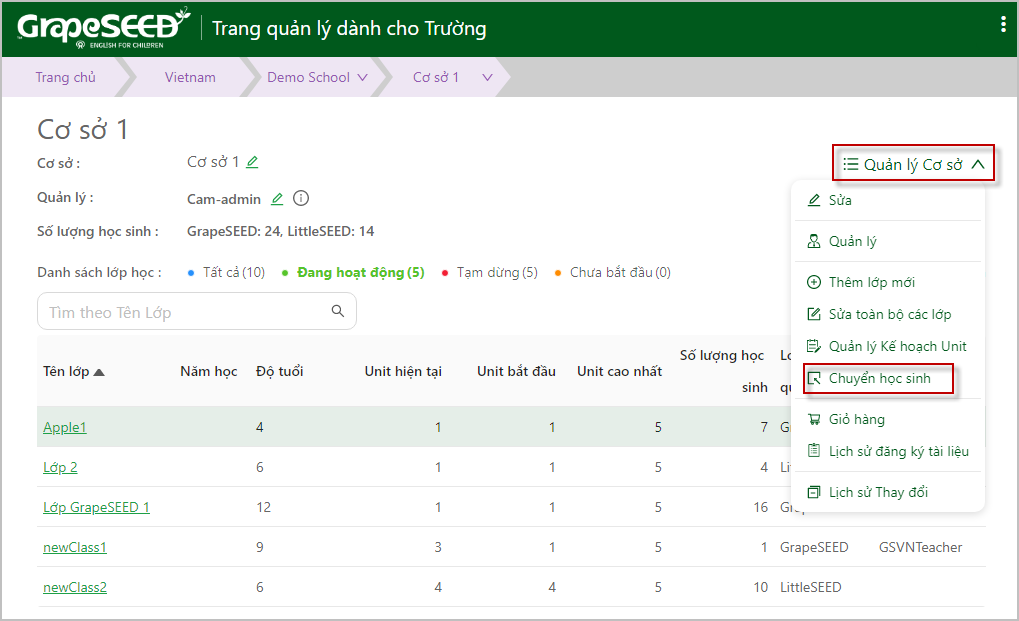Click the Độ tuổi column header
The image size is (1019, 621).
coord(279,371)
